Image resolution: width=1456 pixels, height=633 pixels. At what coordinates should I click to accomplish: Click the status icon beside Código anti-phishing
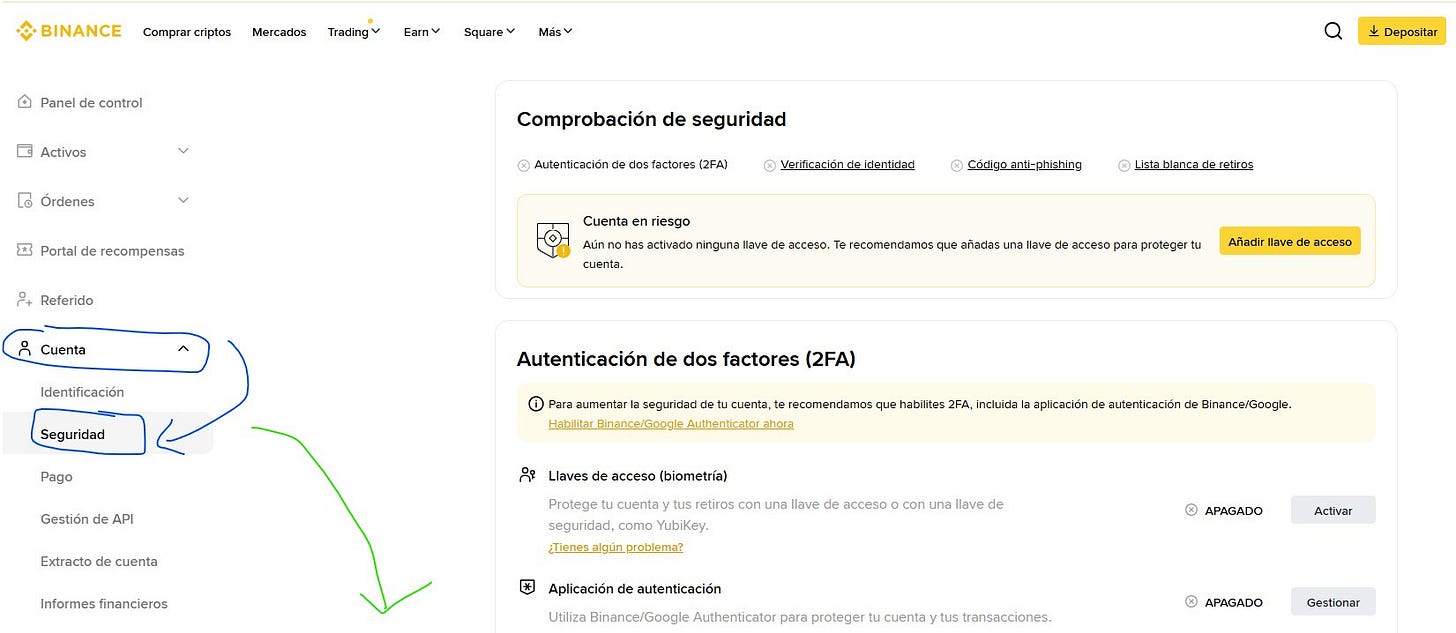956,165
